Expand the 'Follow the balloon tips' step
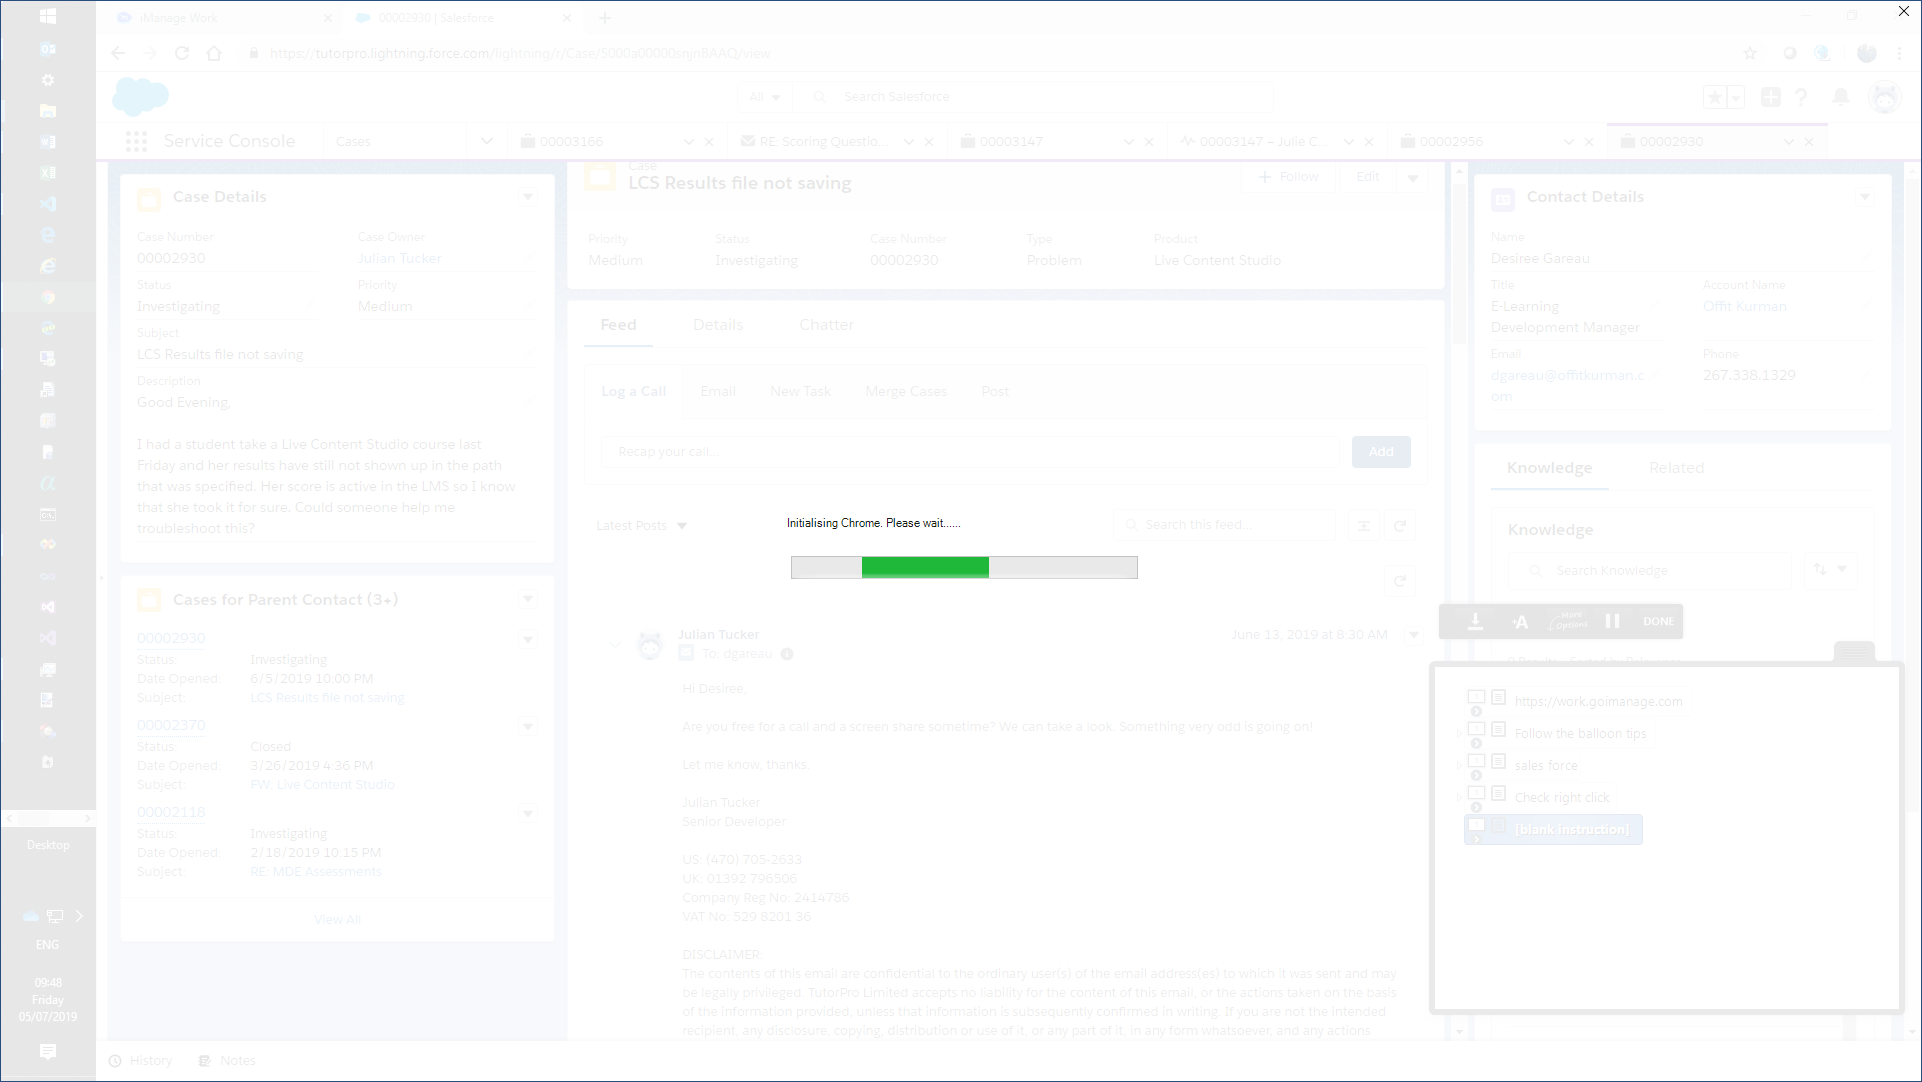Image resolution: width=1922 pixels, height=1082 pixels. pos(1459,733)
